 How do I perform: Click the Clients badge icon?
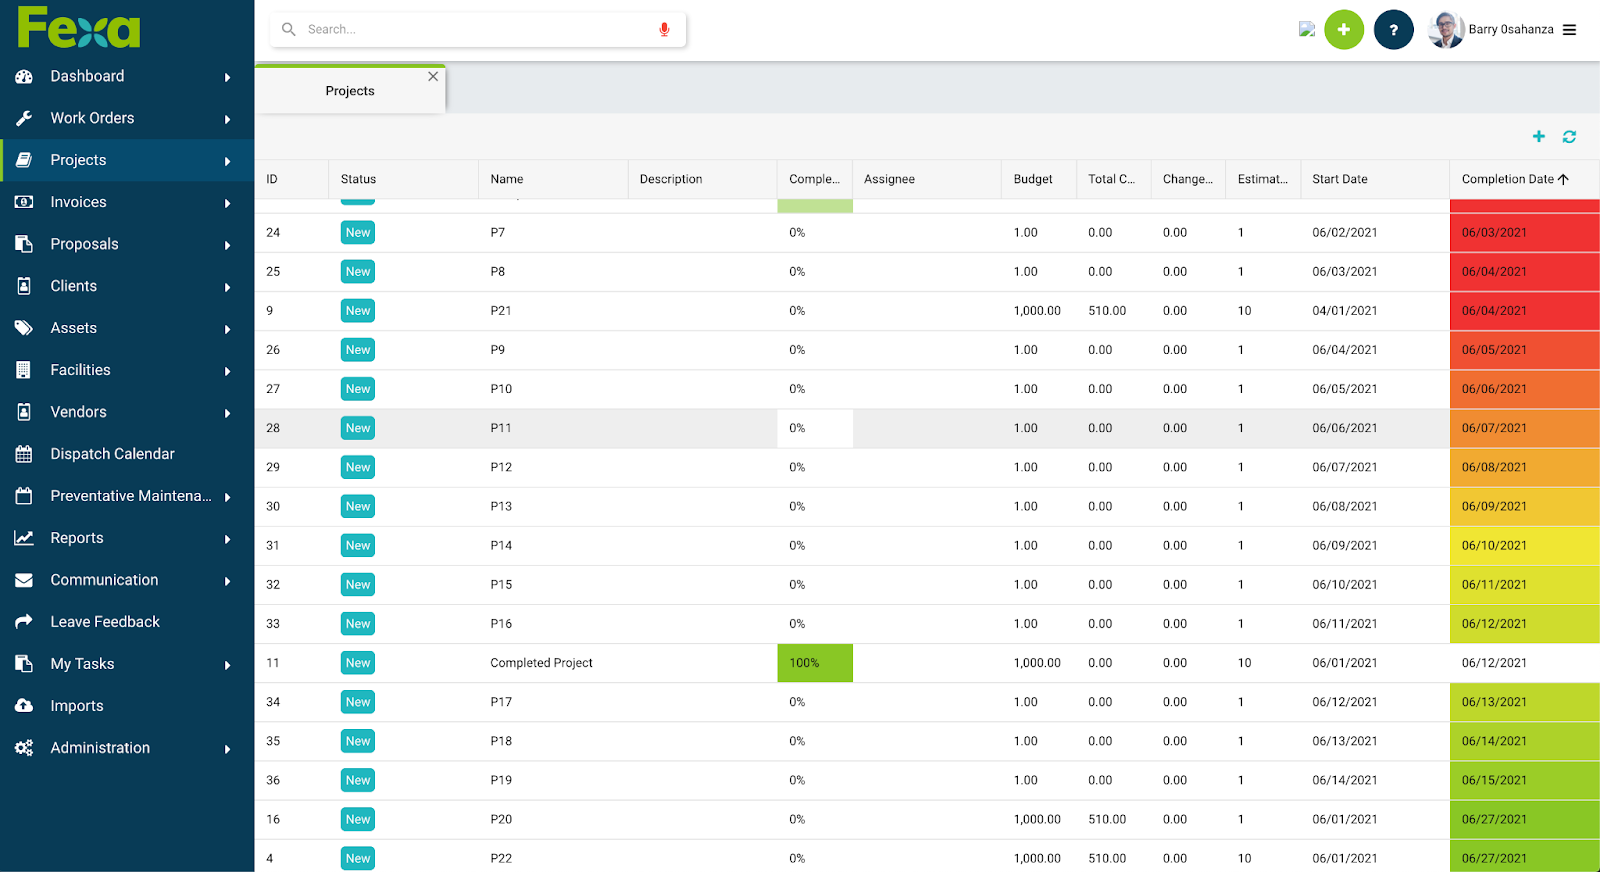24,286
